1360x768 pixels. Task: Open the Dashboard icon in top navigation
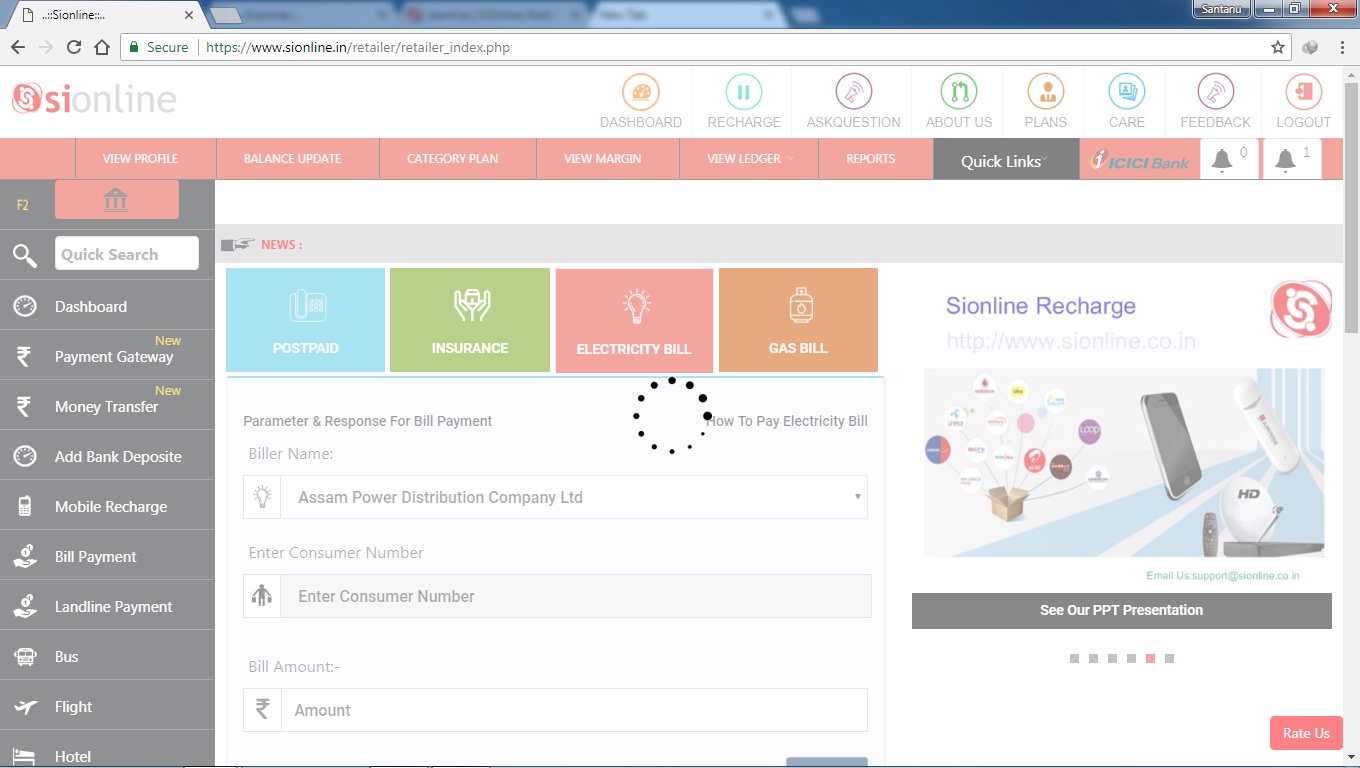click(640, 93)
